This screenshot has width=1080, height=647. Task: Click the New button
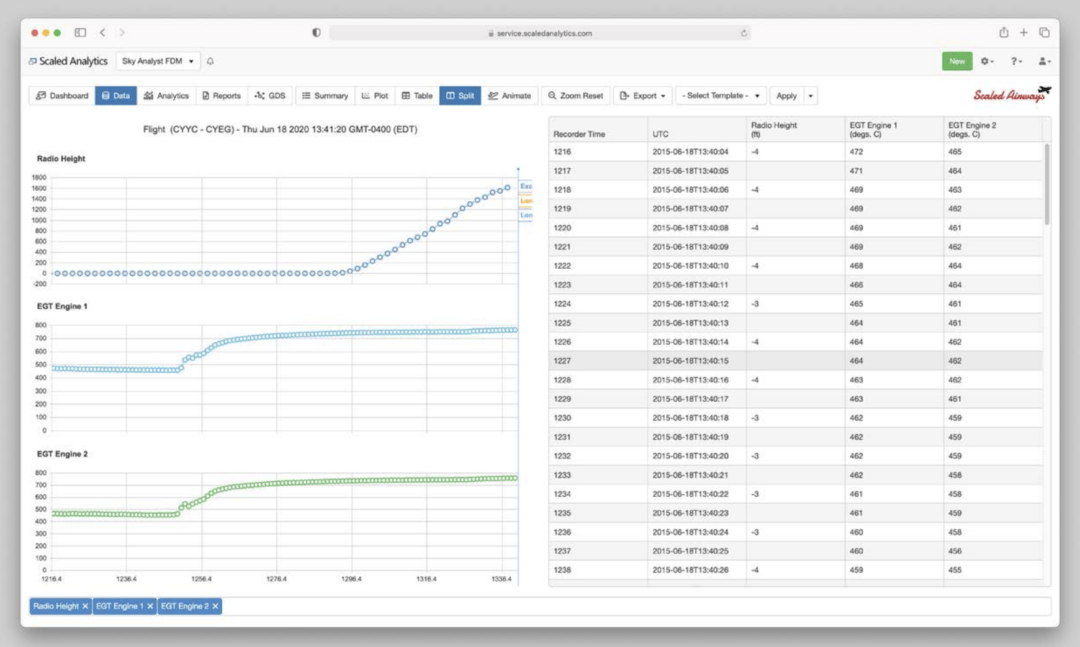point(956,61)
